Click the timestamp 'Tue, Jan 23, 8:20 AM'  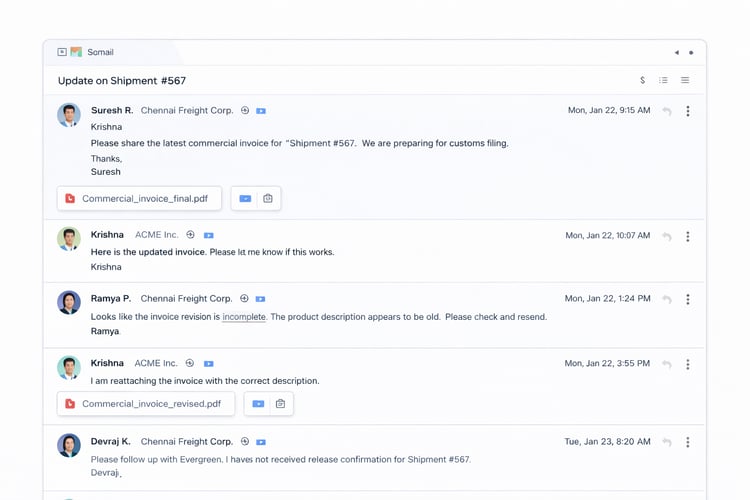pyautogui.click(x=607, y=441)
